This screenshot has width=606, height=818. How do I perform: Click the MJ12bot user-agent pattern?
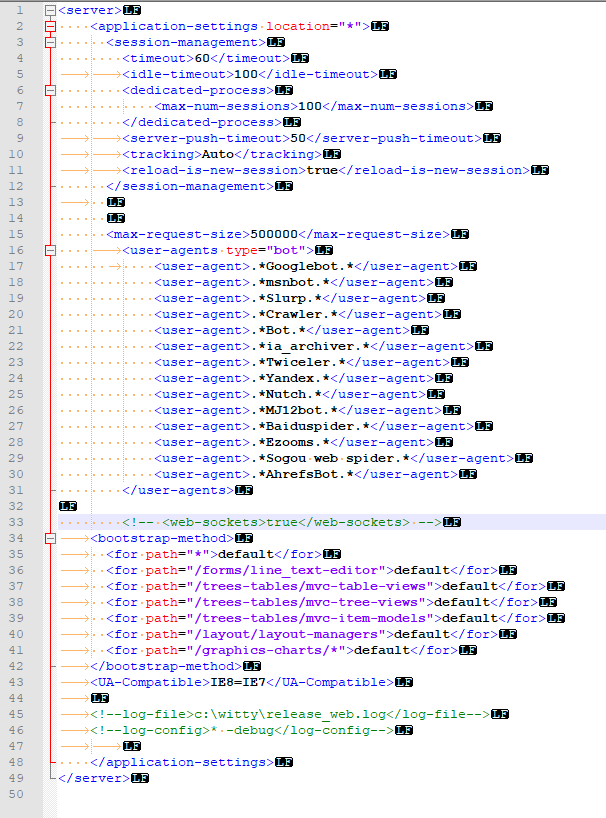tap(295, 411)
